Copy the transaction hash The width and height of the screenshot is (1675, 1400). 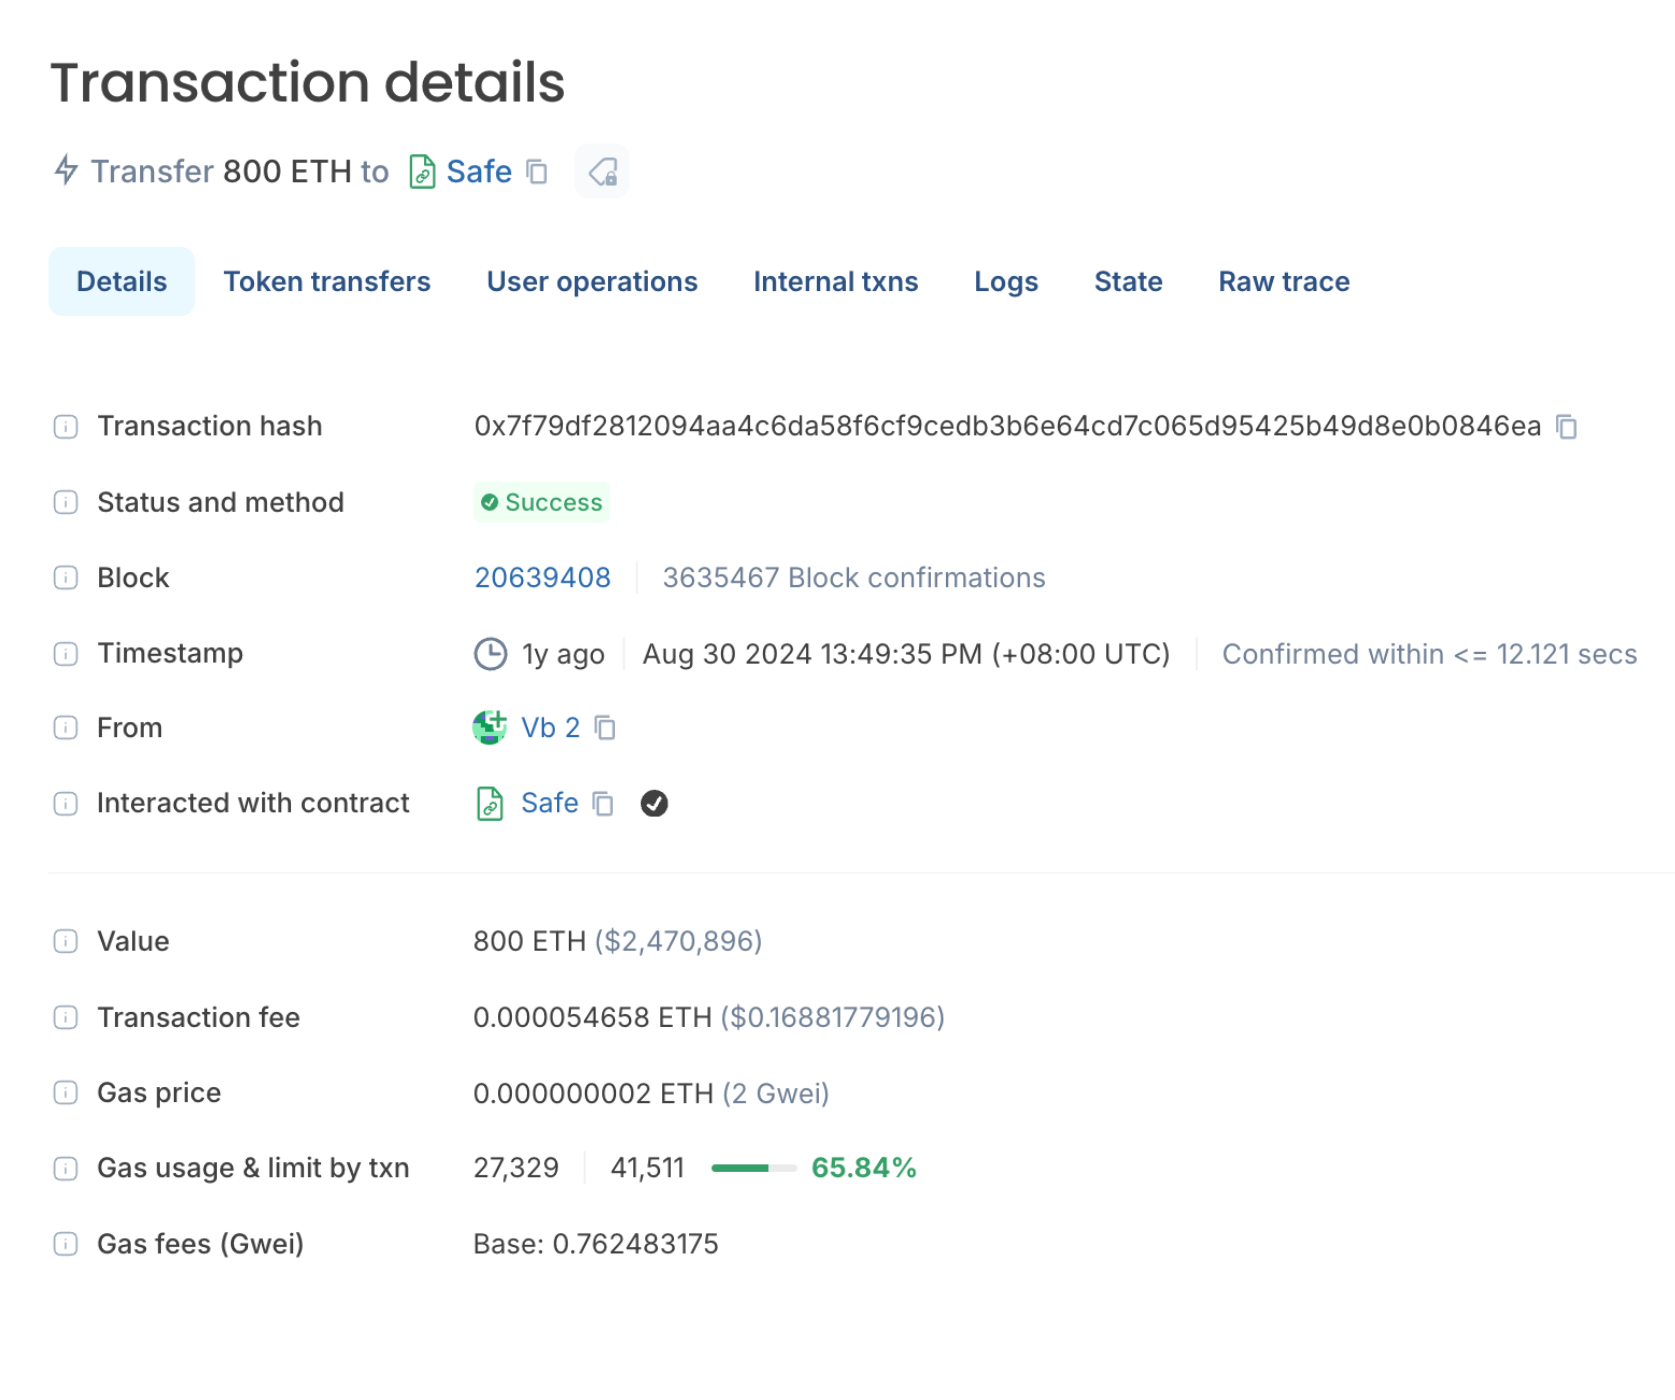tap(1567, 426)
